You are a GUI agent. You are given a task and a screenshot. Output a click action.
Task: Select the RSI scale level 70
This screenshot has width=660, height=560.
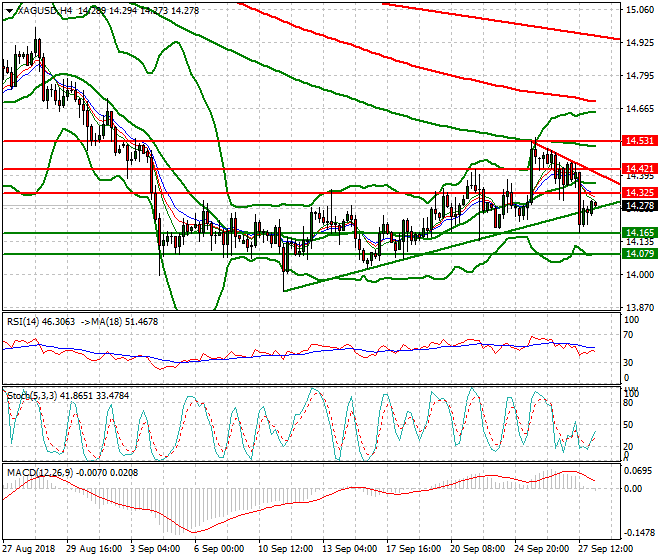(629, 336)
